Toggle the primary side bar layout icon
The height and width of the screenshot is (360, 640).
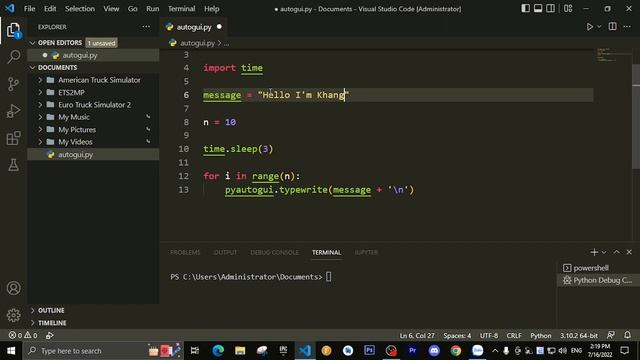click(526, 9)
